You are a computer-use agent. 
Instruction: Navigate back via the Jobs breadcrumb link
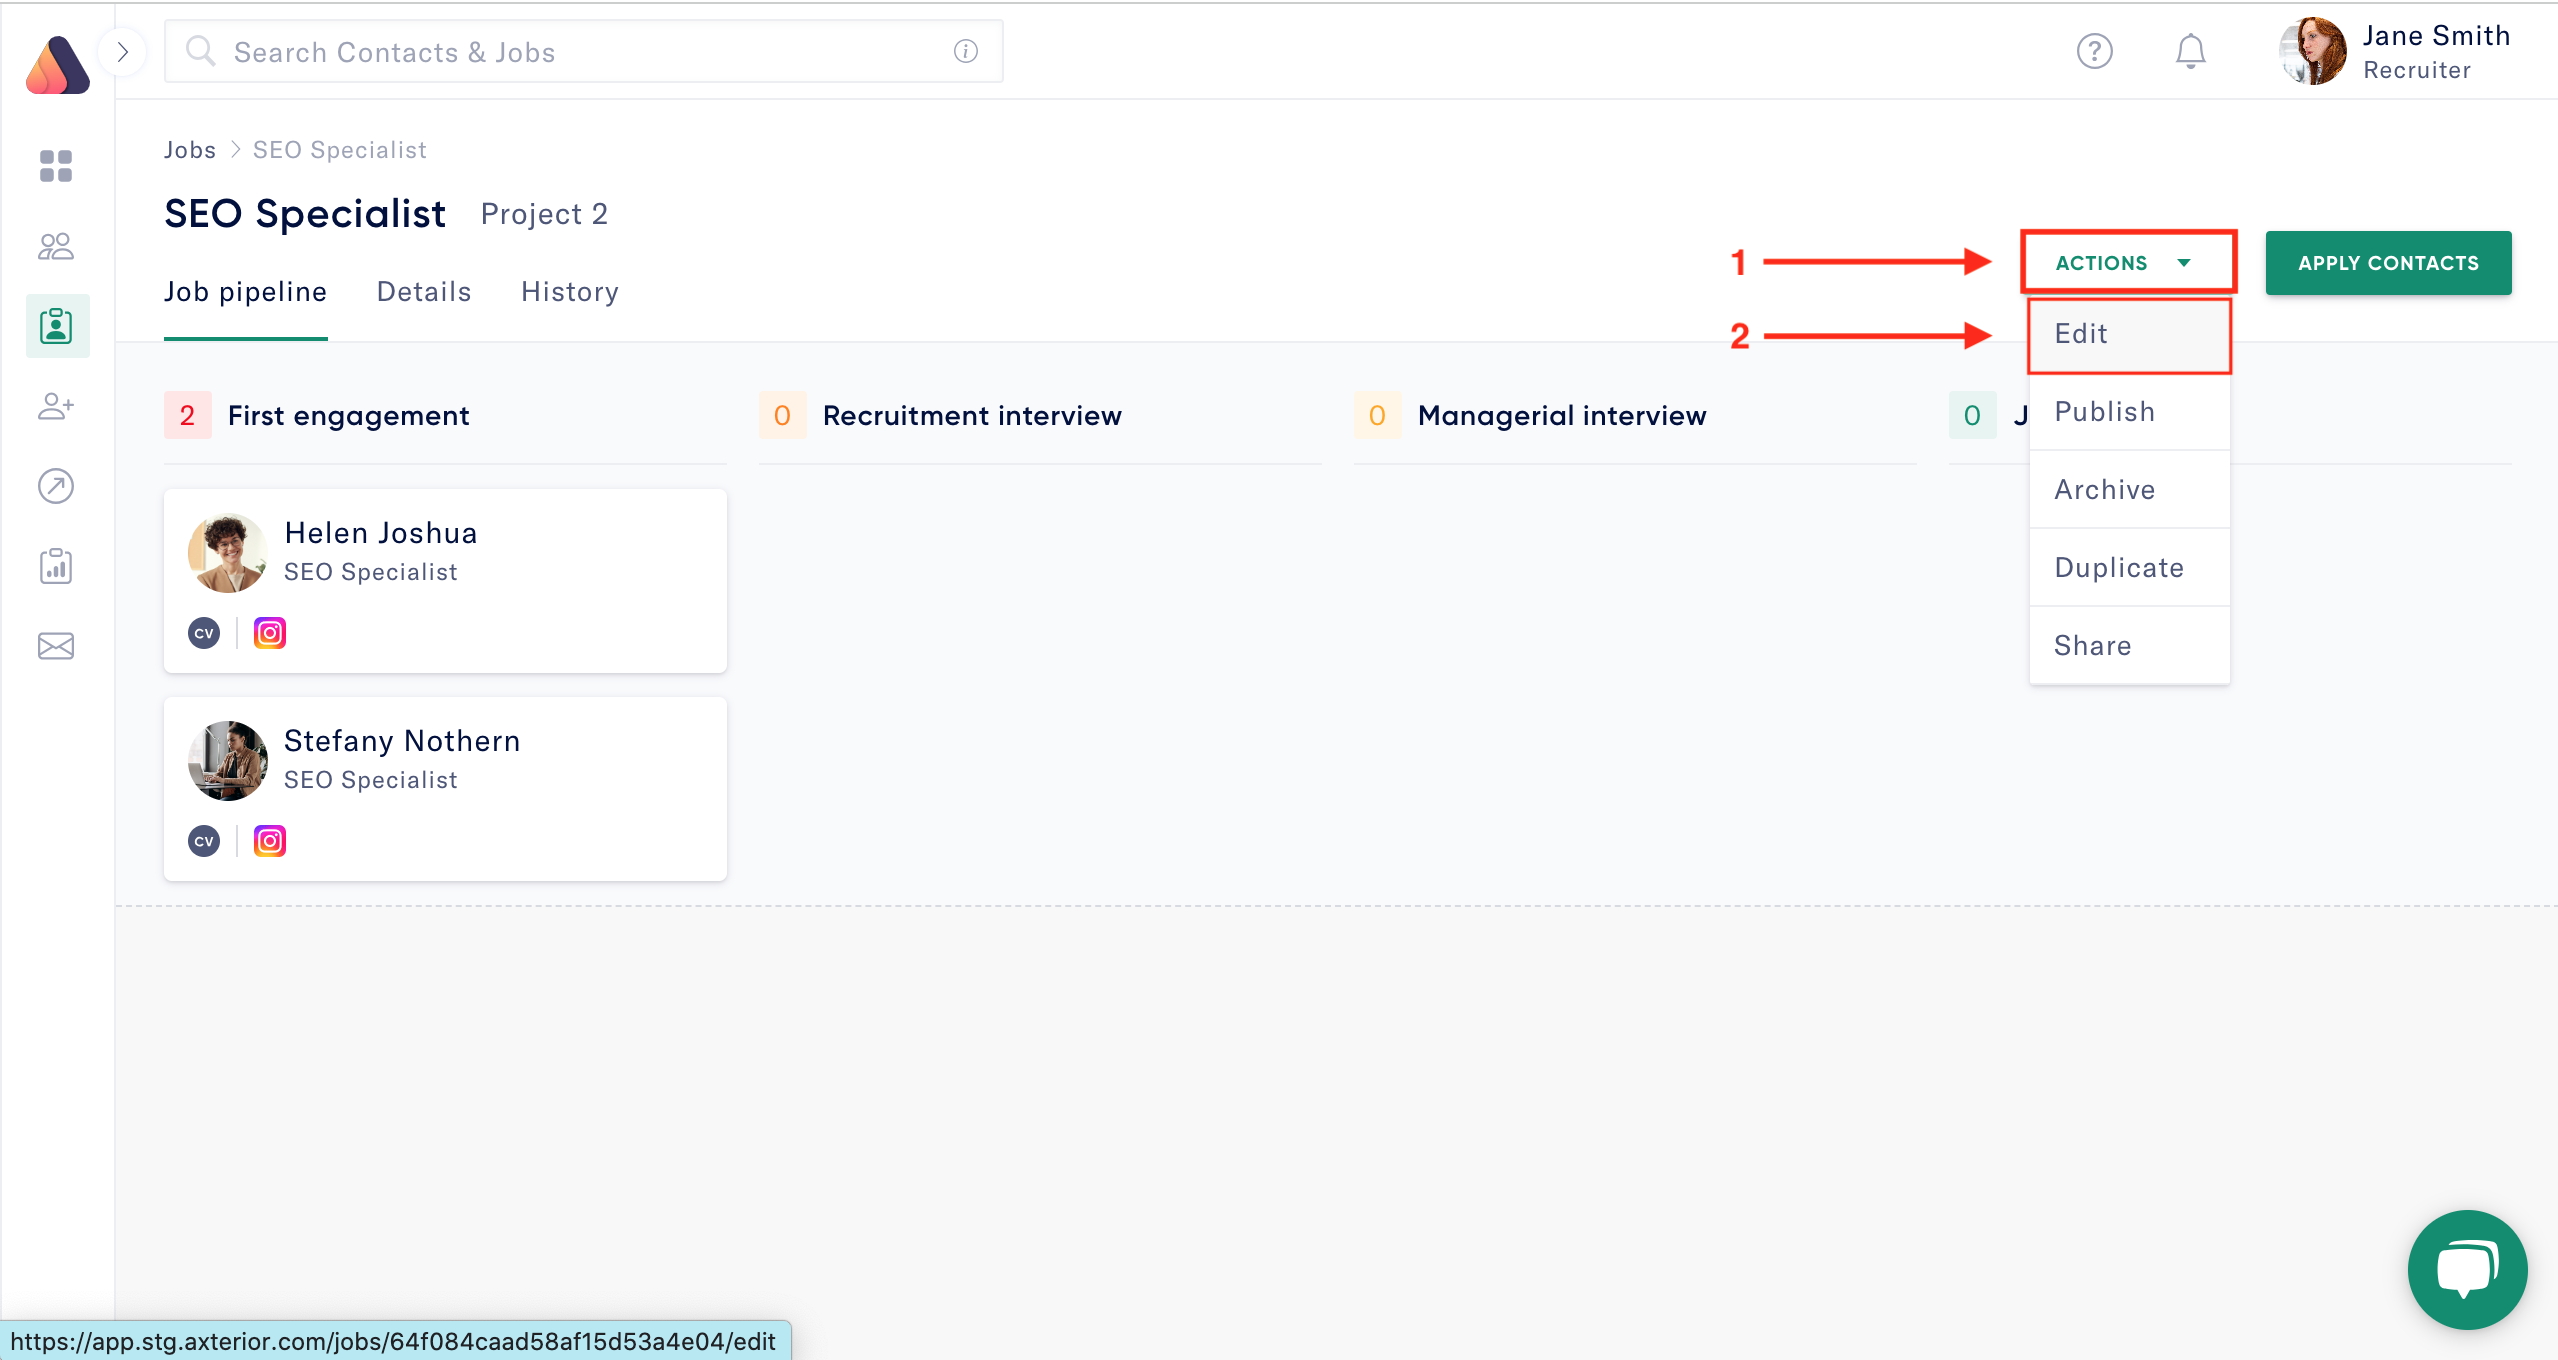coord(190,149)
